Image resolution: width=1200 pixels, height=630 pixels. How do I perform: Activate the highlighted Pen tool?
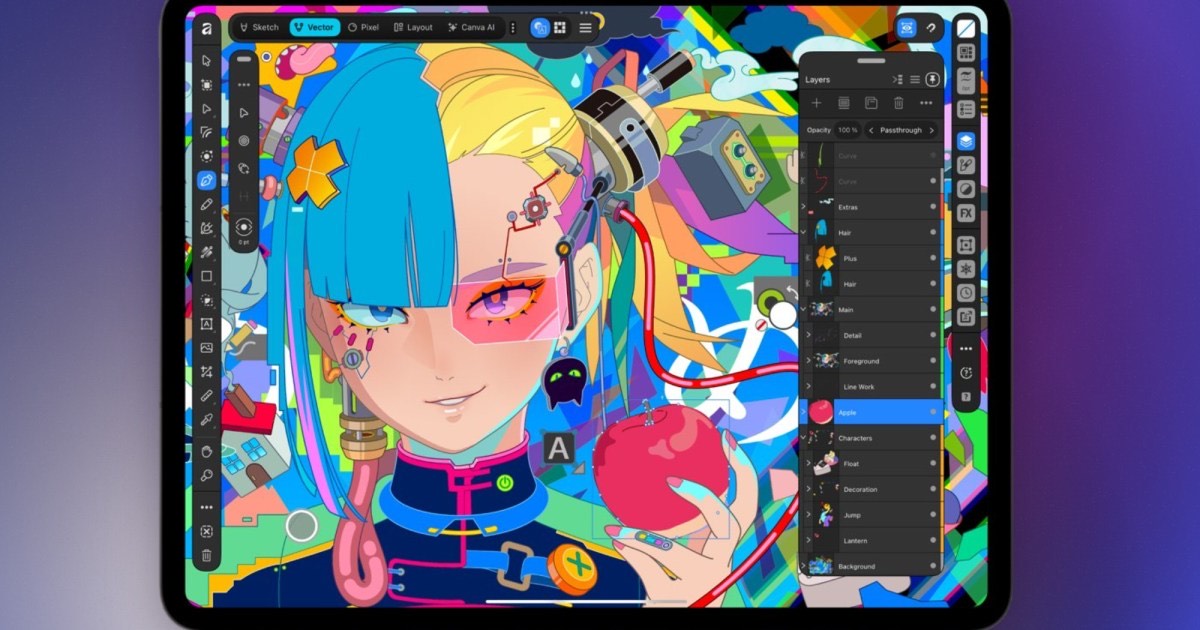coord(207,181)
